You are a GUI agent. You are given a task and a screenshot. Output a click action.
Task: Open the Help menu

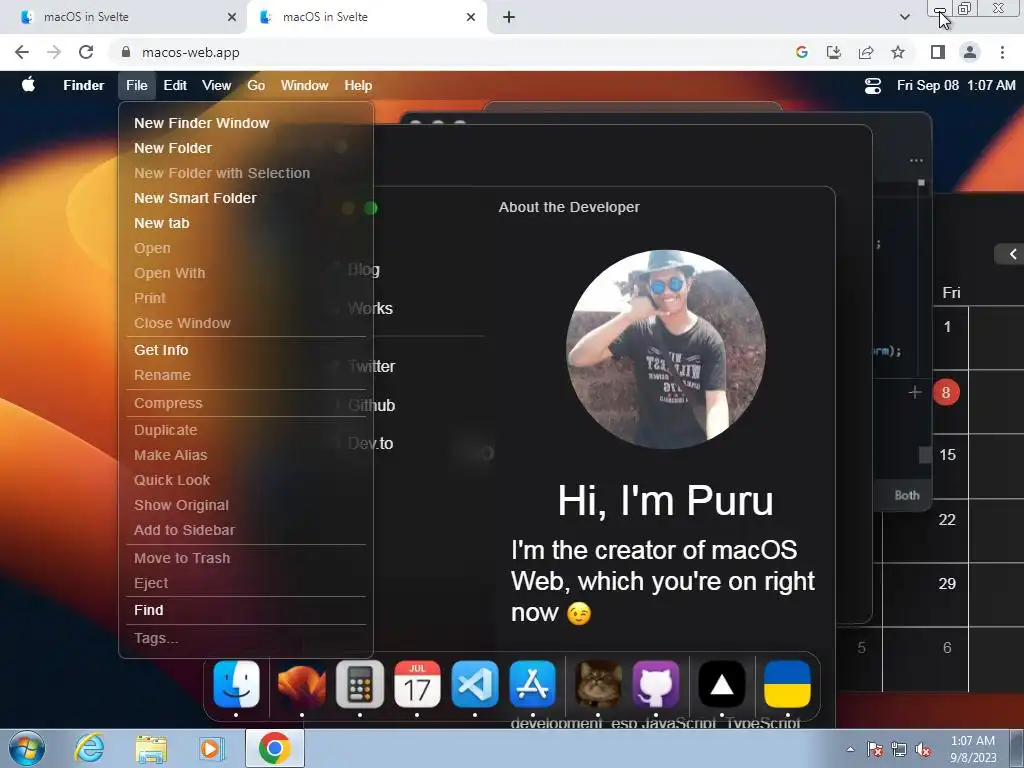(x=358, y=86)
